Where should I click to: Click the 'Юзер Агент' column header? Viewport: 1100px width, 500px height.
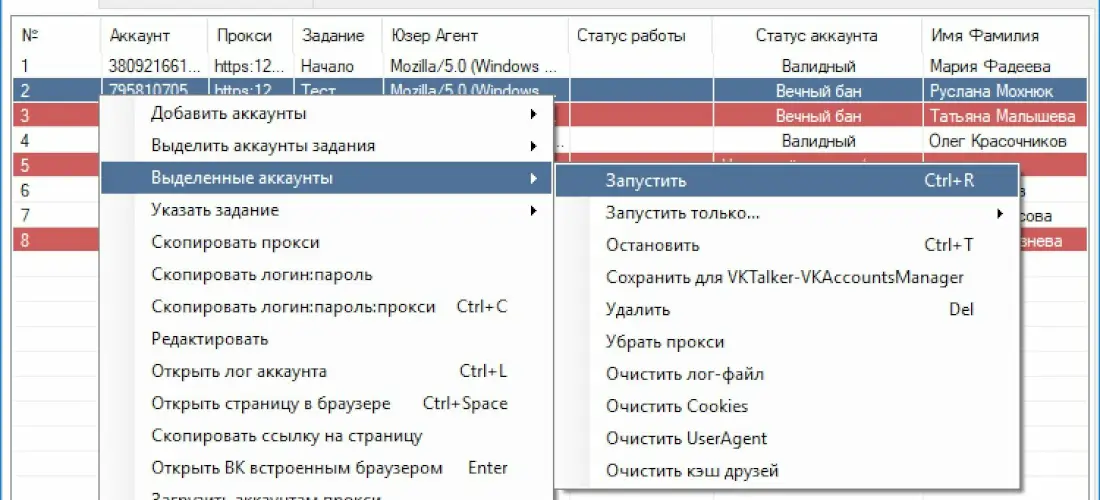pyautogui.click(x=475, y=35)
